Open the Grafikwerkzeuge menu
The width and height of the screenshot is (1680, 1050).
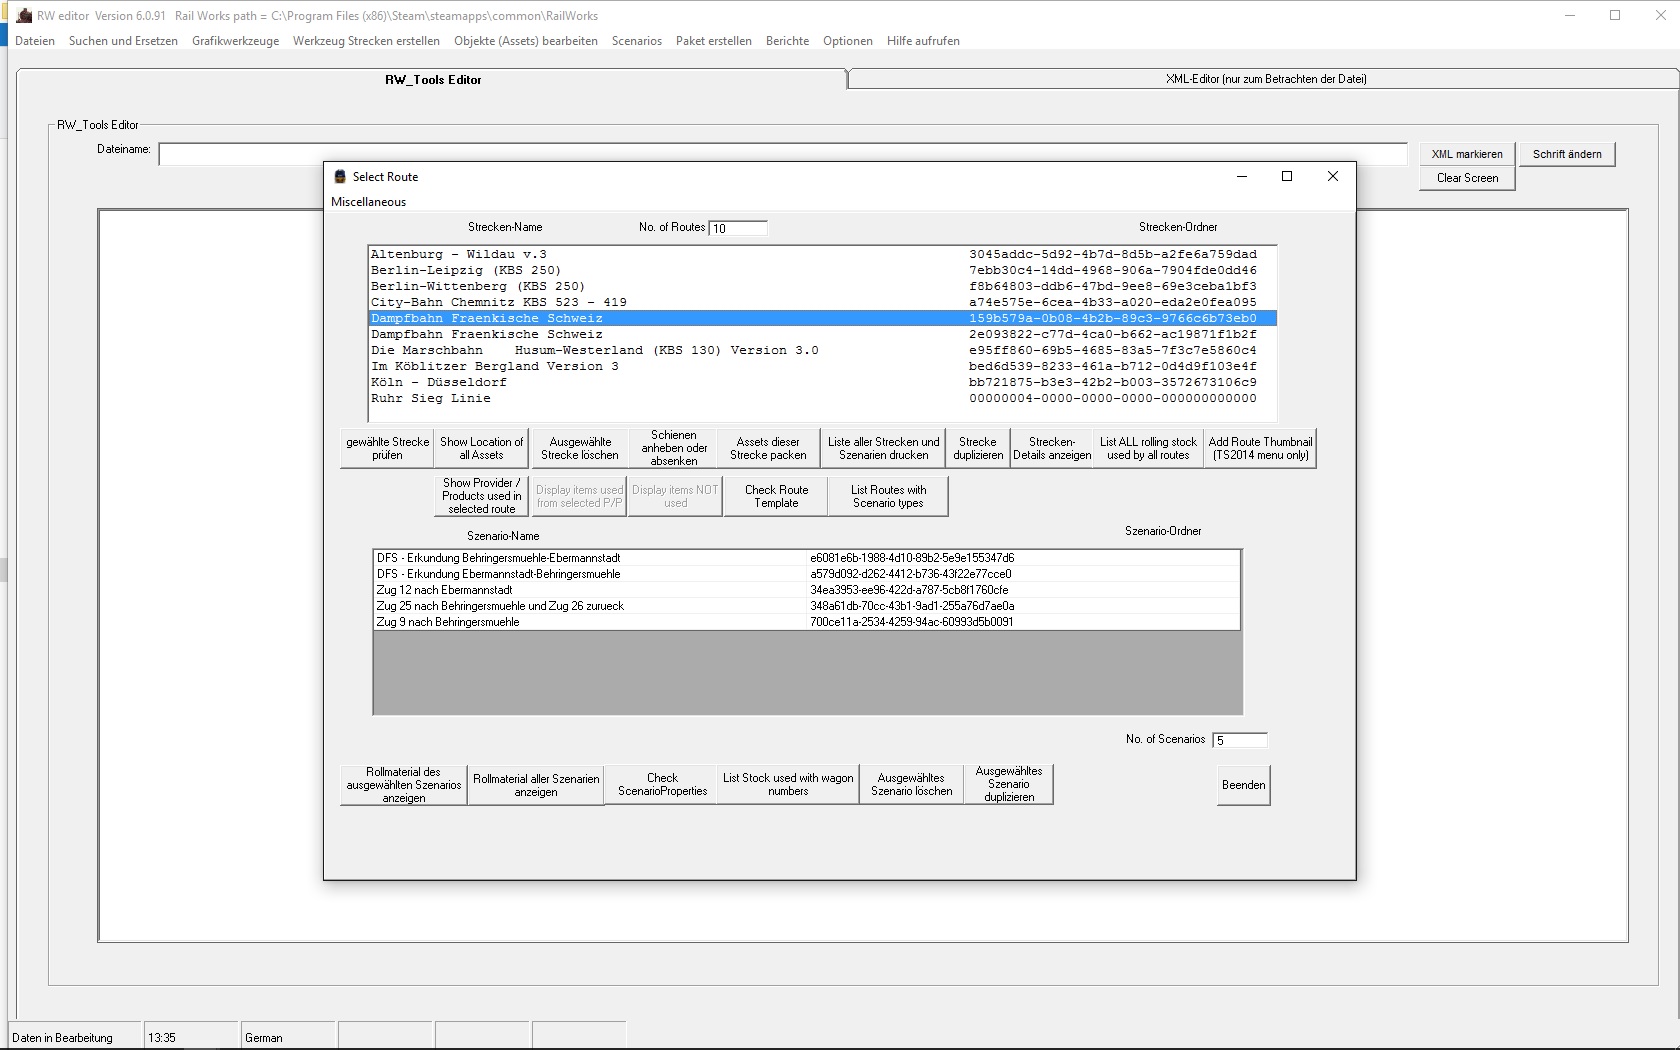pyautogui.click(x=235, y=41)
